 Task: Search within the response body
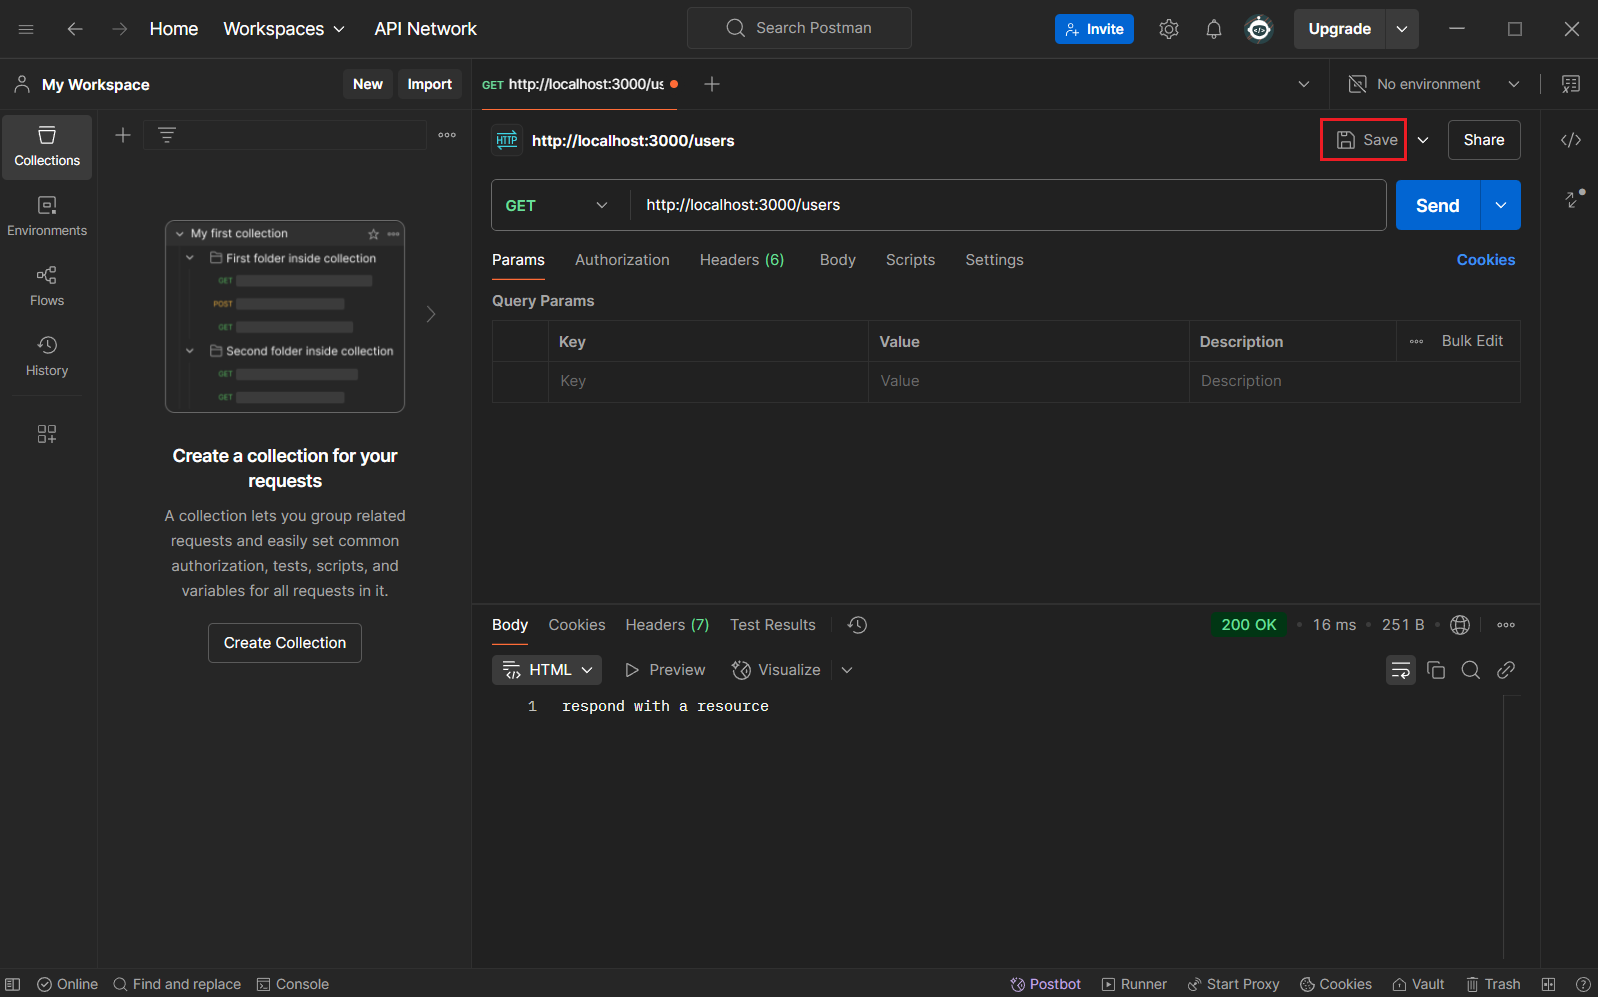[1471, 670]
